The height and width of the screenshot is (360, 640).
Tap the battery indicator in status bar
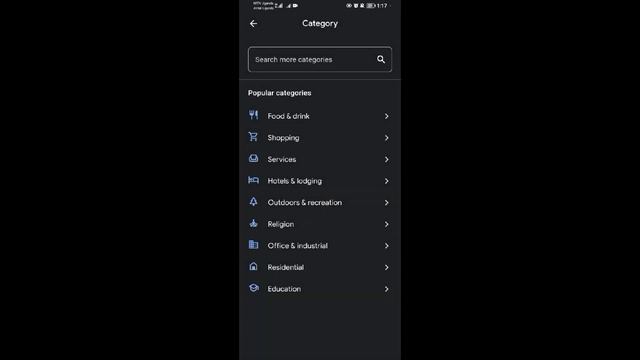[x=370, y=6]
